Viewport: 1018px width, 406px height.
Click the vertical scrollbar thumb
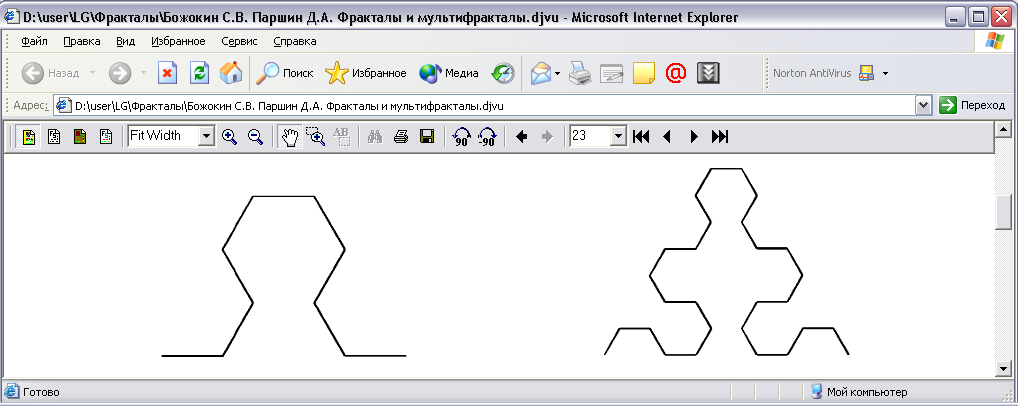pos(1004,211)
